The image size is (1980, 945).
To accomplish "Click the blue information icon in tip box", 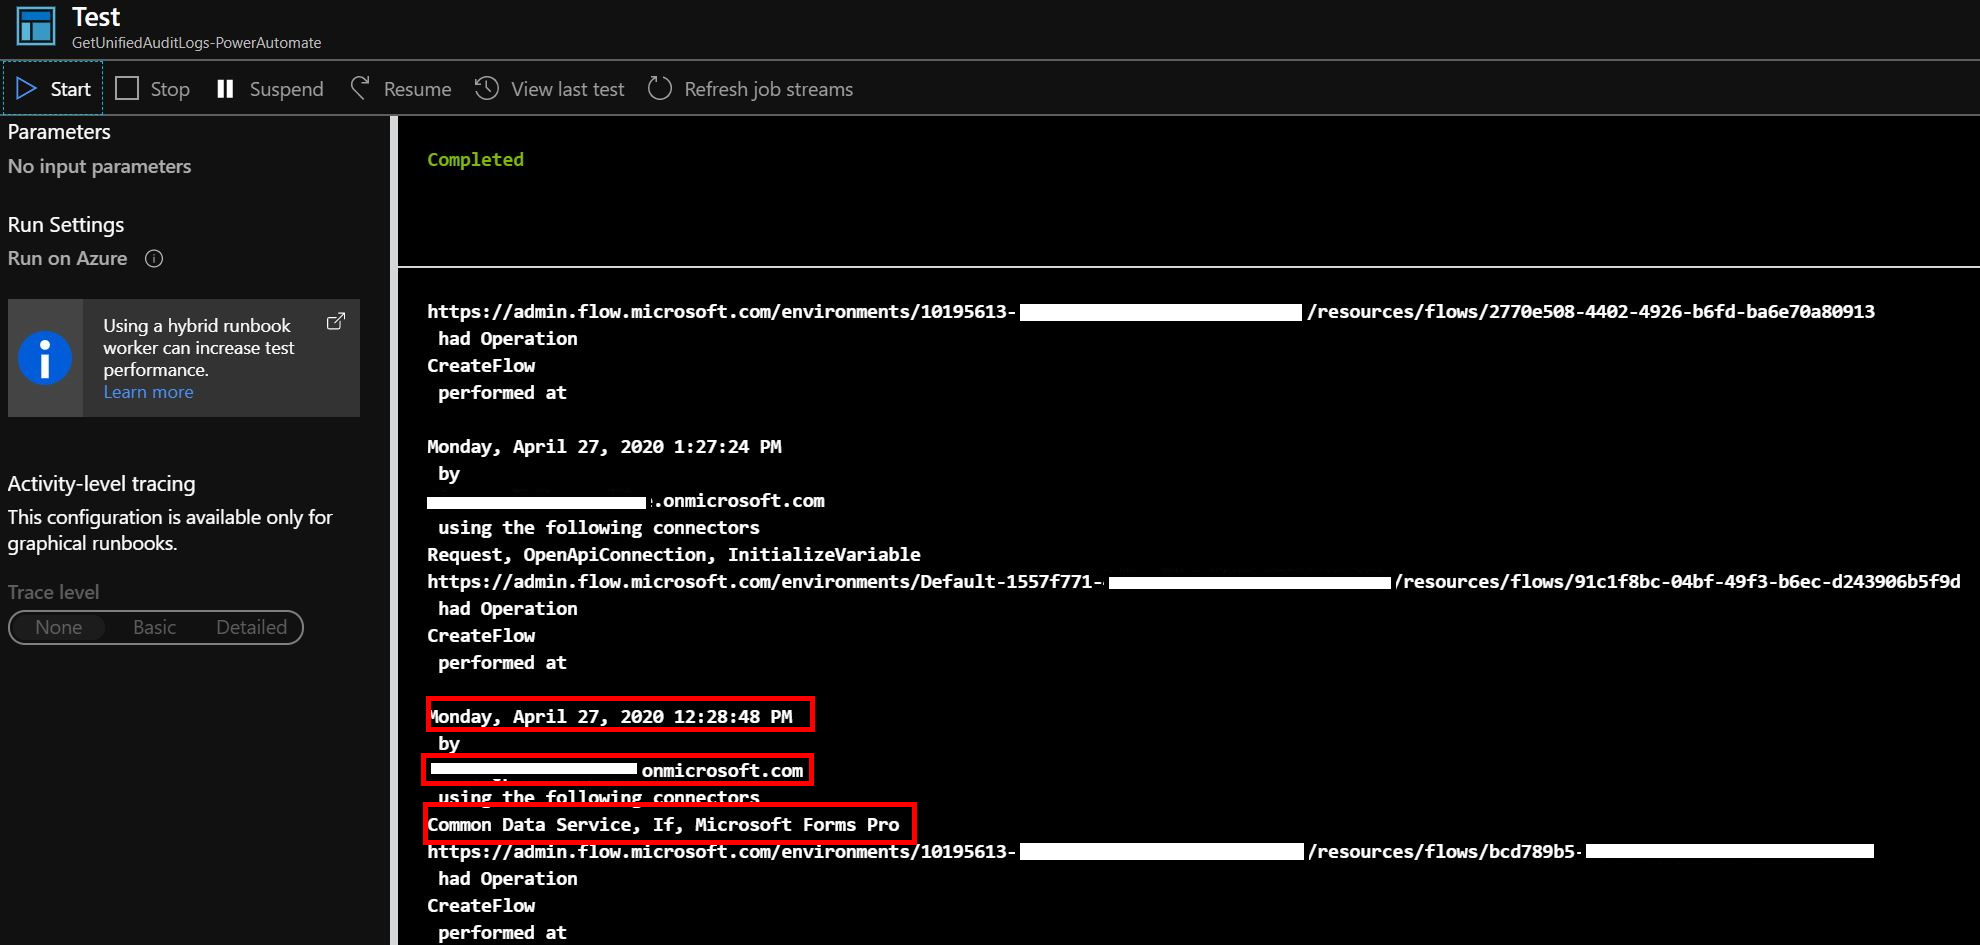I will click(x=45, y=358).
